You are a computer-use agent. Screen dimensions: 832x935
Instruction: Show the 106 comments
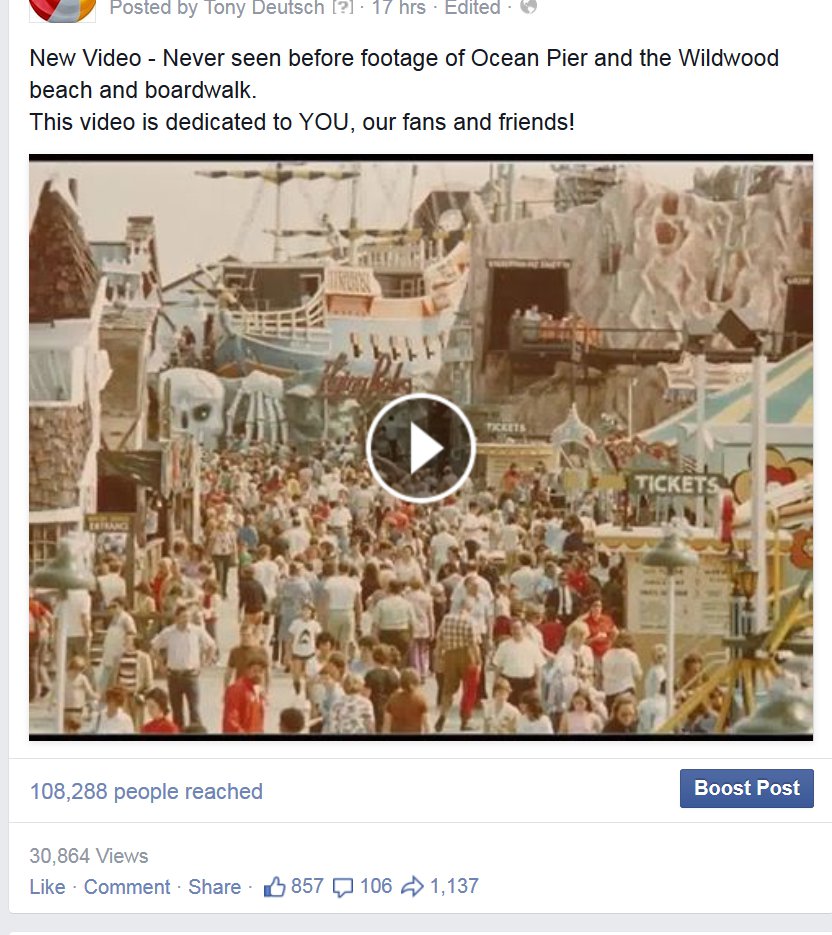pyautogui.click(x=376, y=886)
